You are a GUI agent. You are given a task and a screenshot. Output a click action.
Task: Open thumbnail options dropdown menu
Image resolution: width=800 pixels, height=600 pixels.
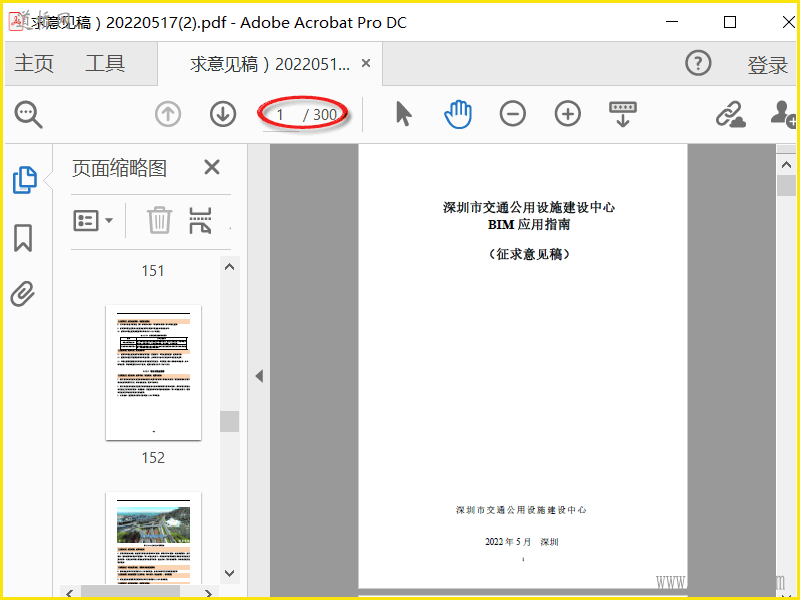pyautogui.click(x=93, y=220)
